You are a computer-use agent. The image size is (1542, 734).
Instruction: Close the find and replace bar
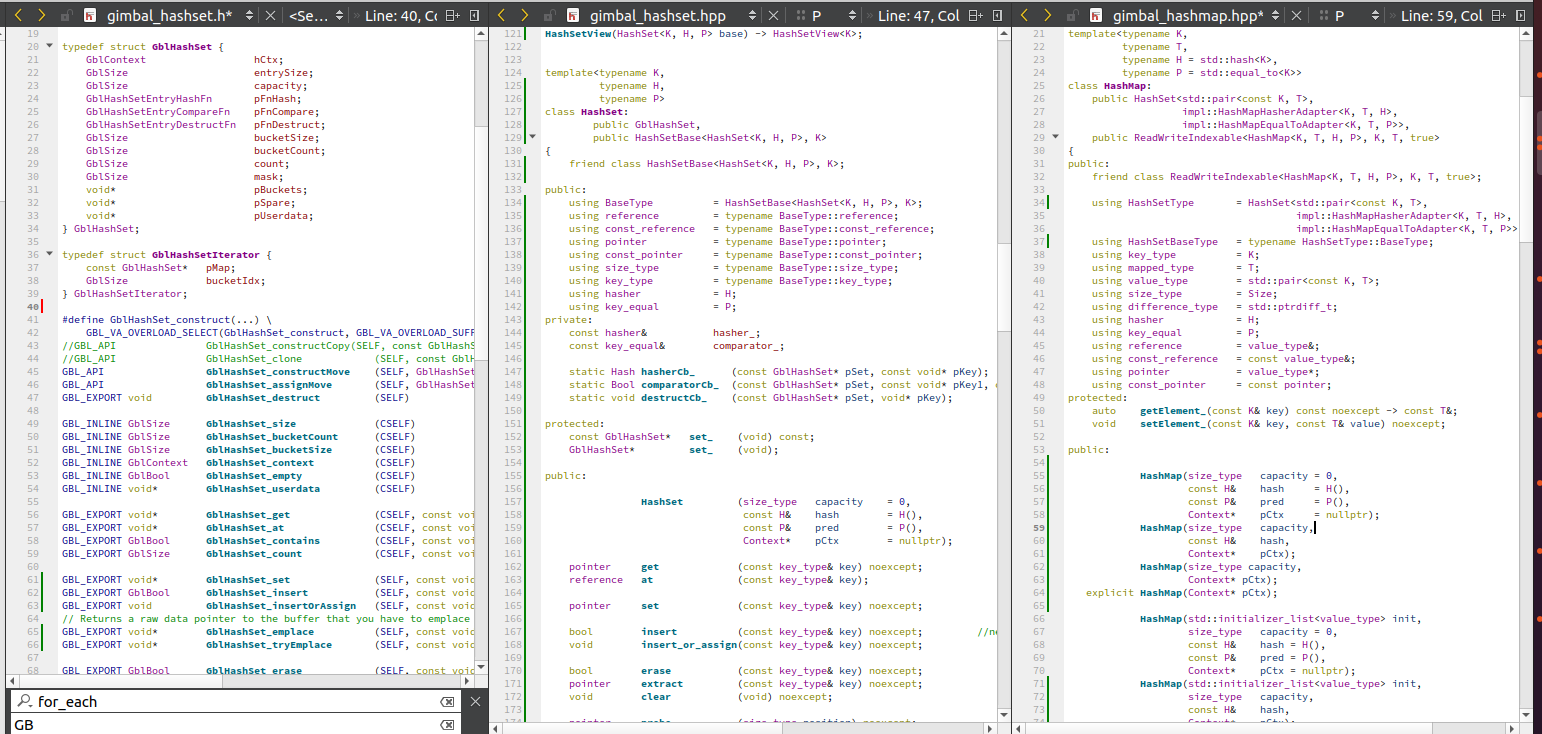pos(475,702)
